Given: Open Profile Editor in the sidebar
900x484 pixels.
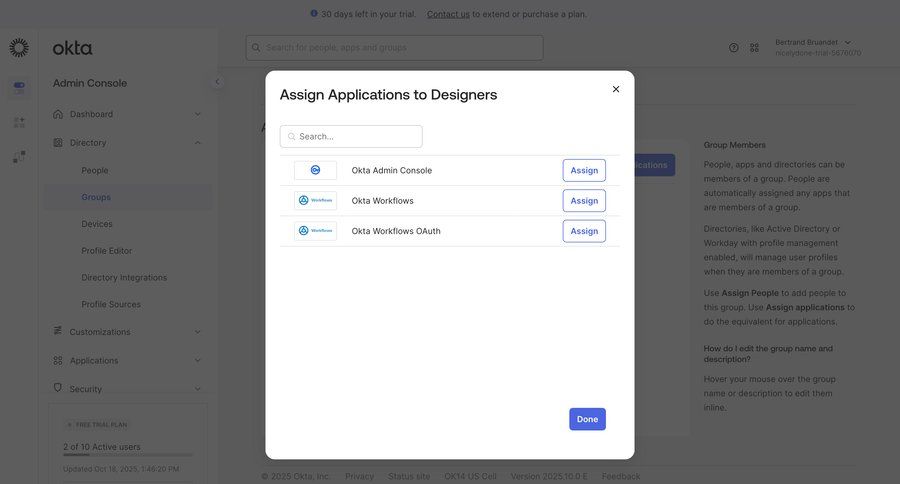Looking at the screenshot, I should click(x=107, y=251).
